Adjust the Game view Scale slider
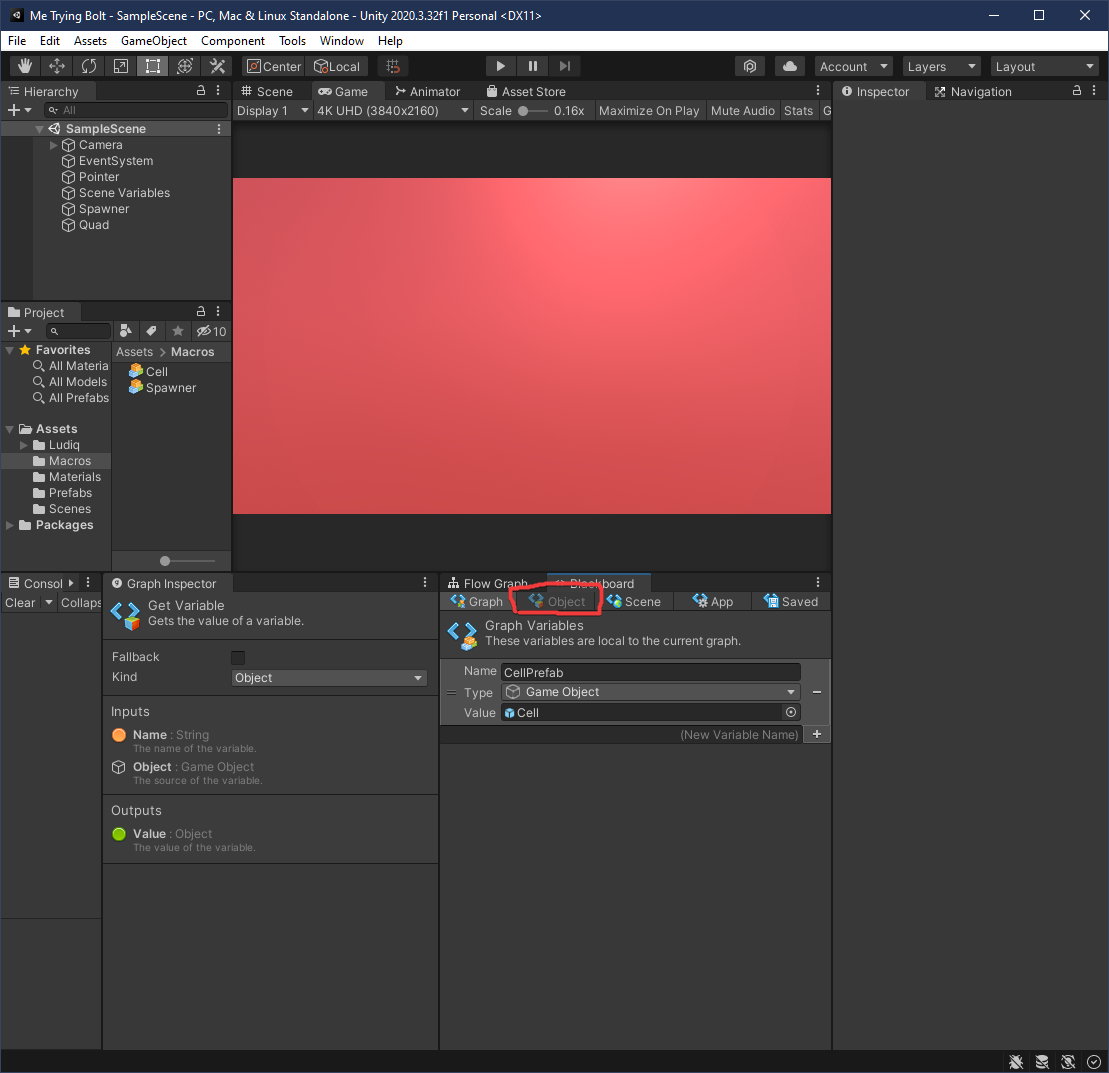Screen dimensions: 1109x1073 (x=523, y=111)
